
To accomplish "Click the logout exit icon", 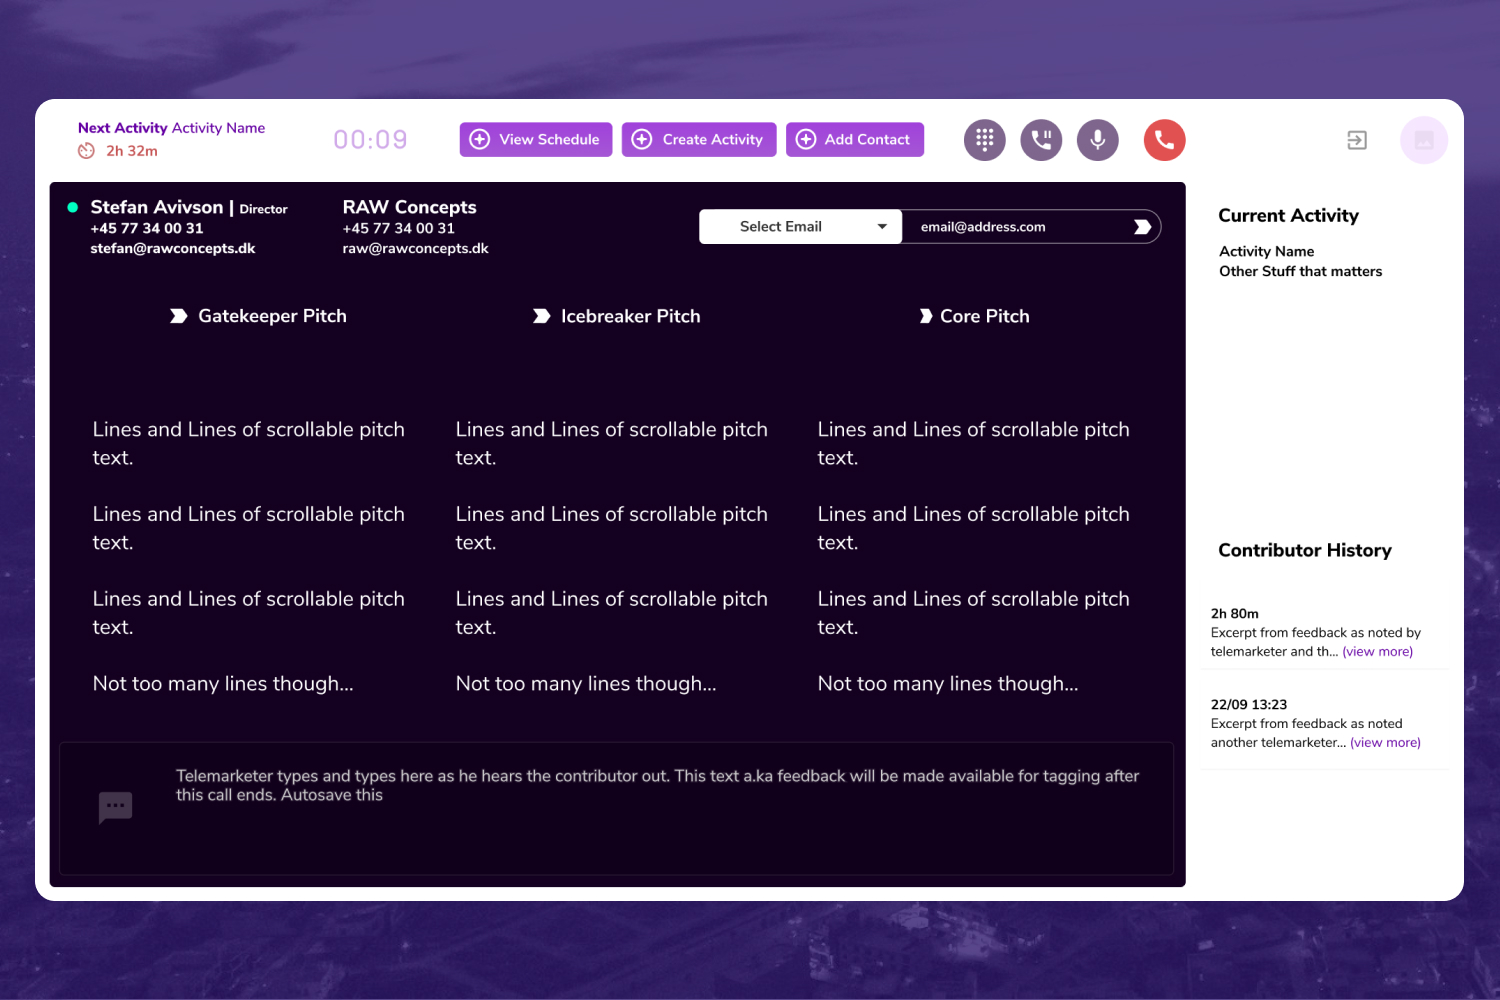I will click(x=1356, y=140).
